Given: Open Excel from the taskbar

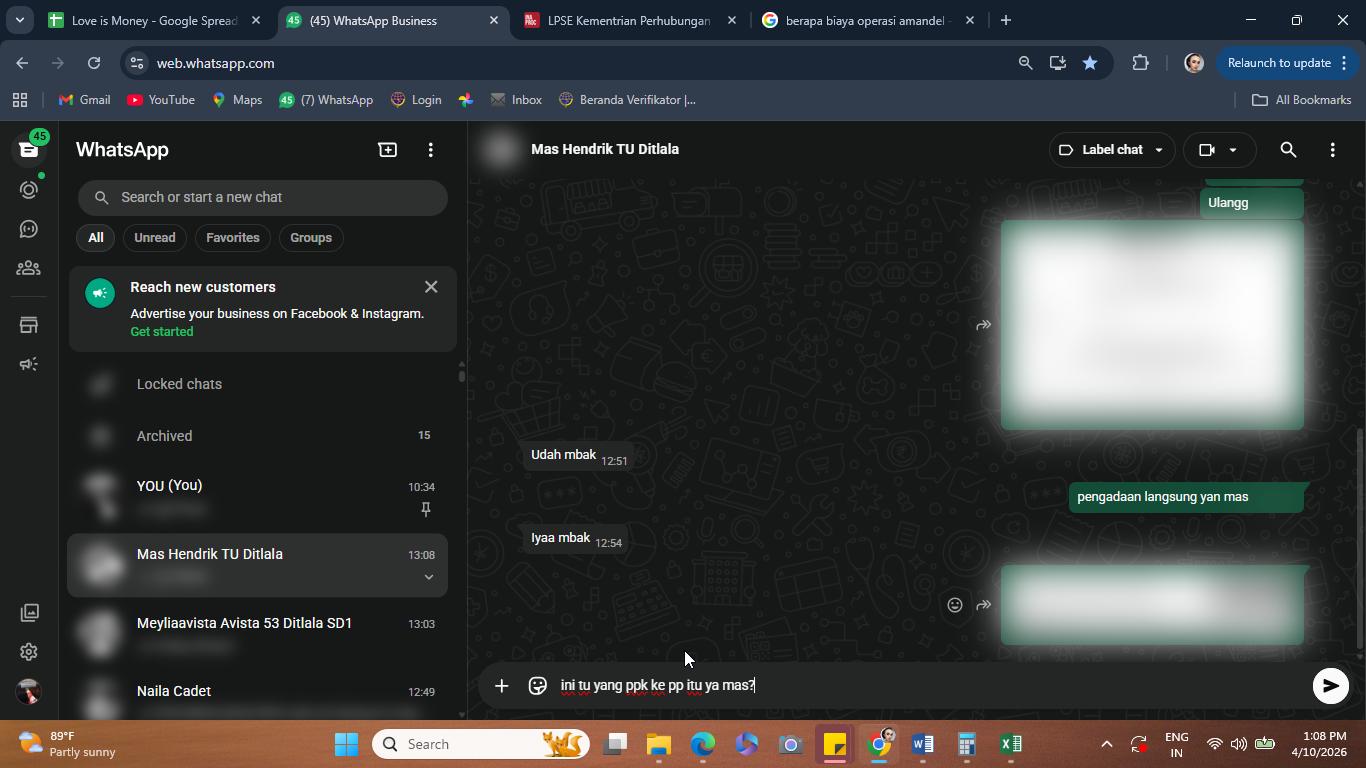Looking at the screenshot, I should click(1011, 744).
